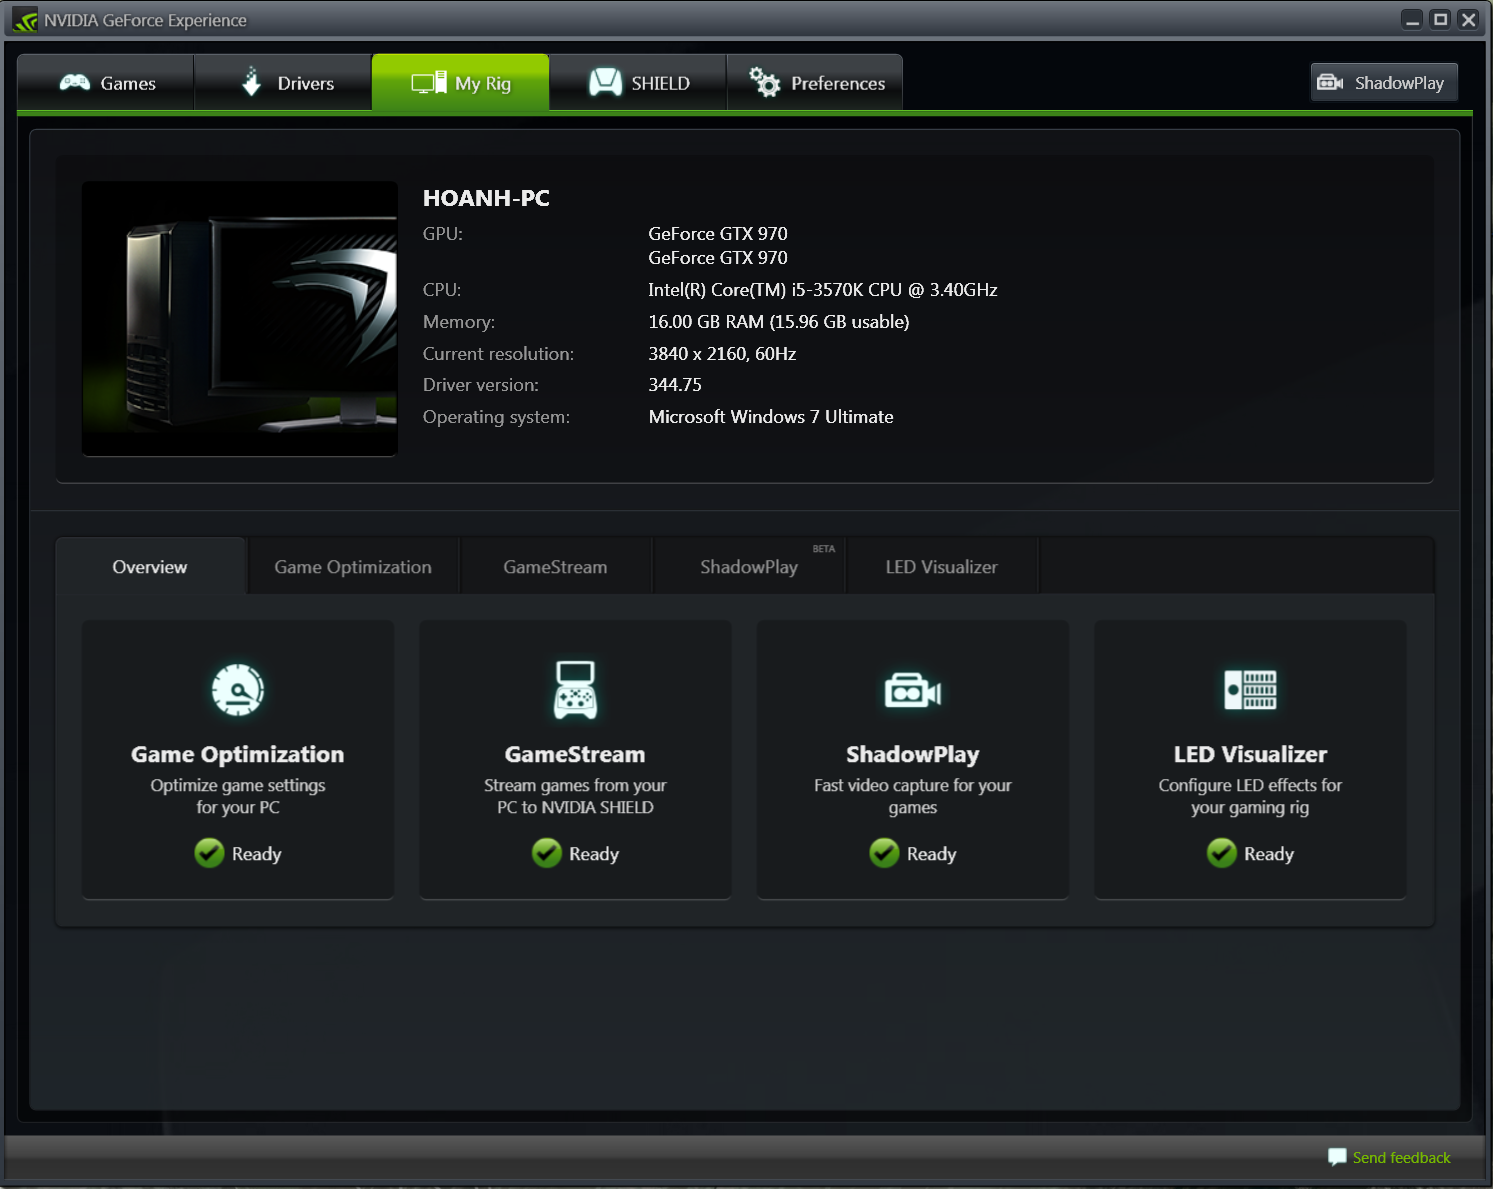The image size is (1493, 1189).
Task: Click the Game Optimization card title
Action: click(x=238, y=754)
